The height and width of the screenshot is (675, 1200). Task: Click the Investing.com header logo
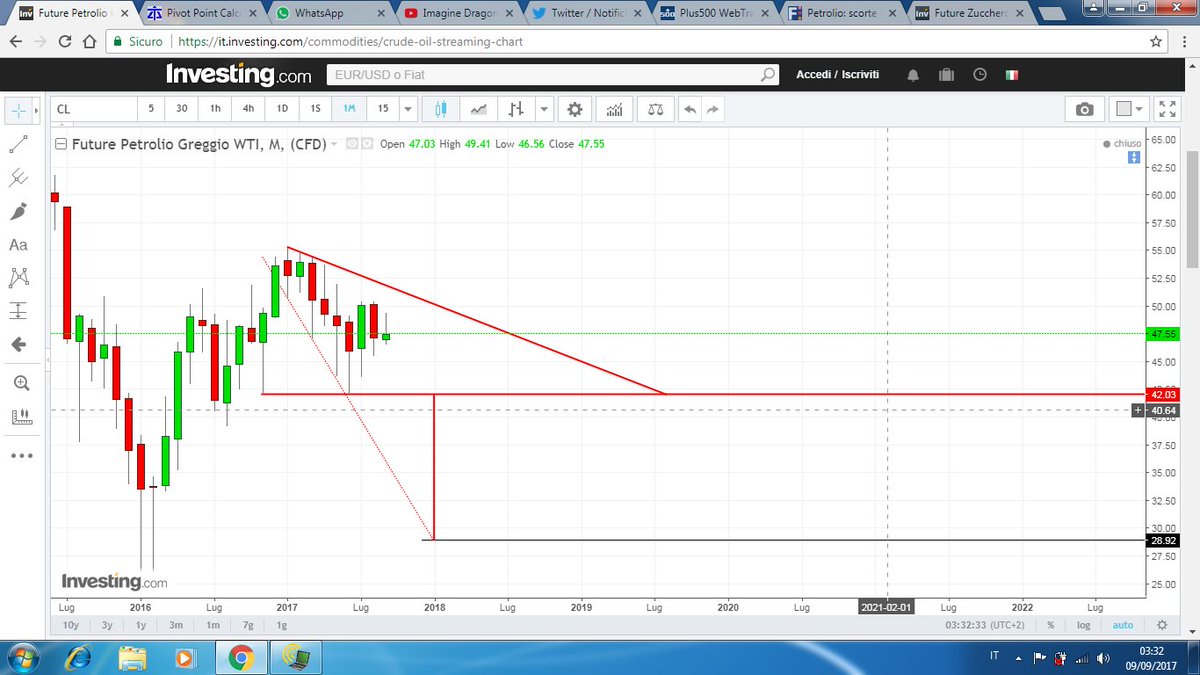click(x=238, y=74)
